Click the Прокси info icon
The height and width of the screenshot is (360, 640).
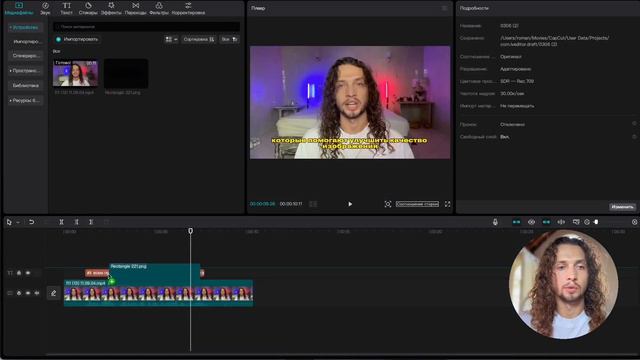pyautogui.click(x=634, y=124)
